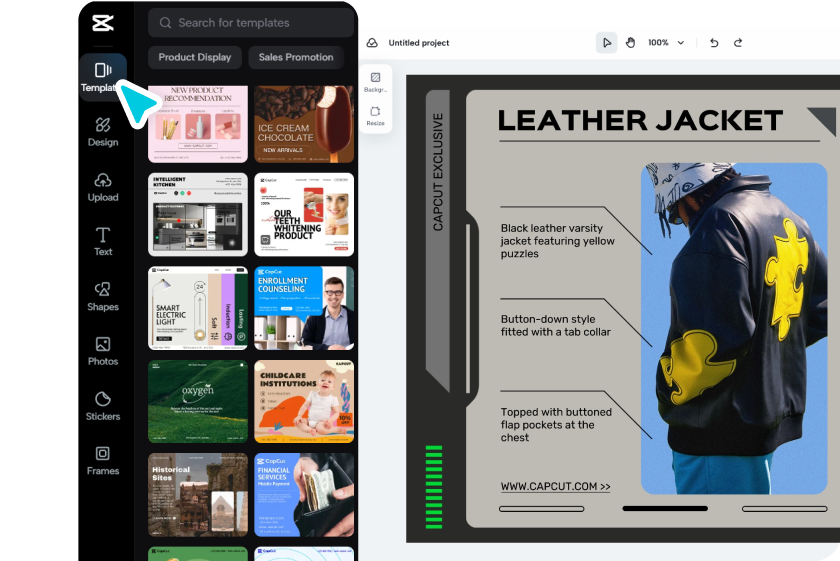Select the Text tool in sidebar
Screen dimensions: 840x561
[x=103, y=242]
